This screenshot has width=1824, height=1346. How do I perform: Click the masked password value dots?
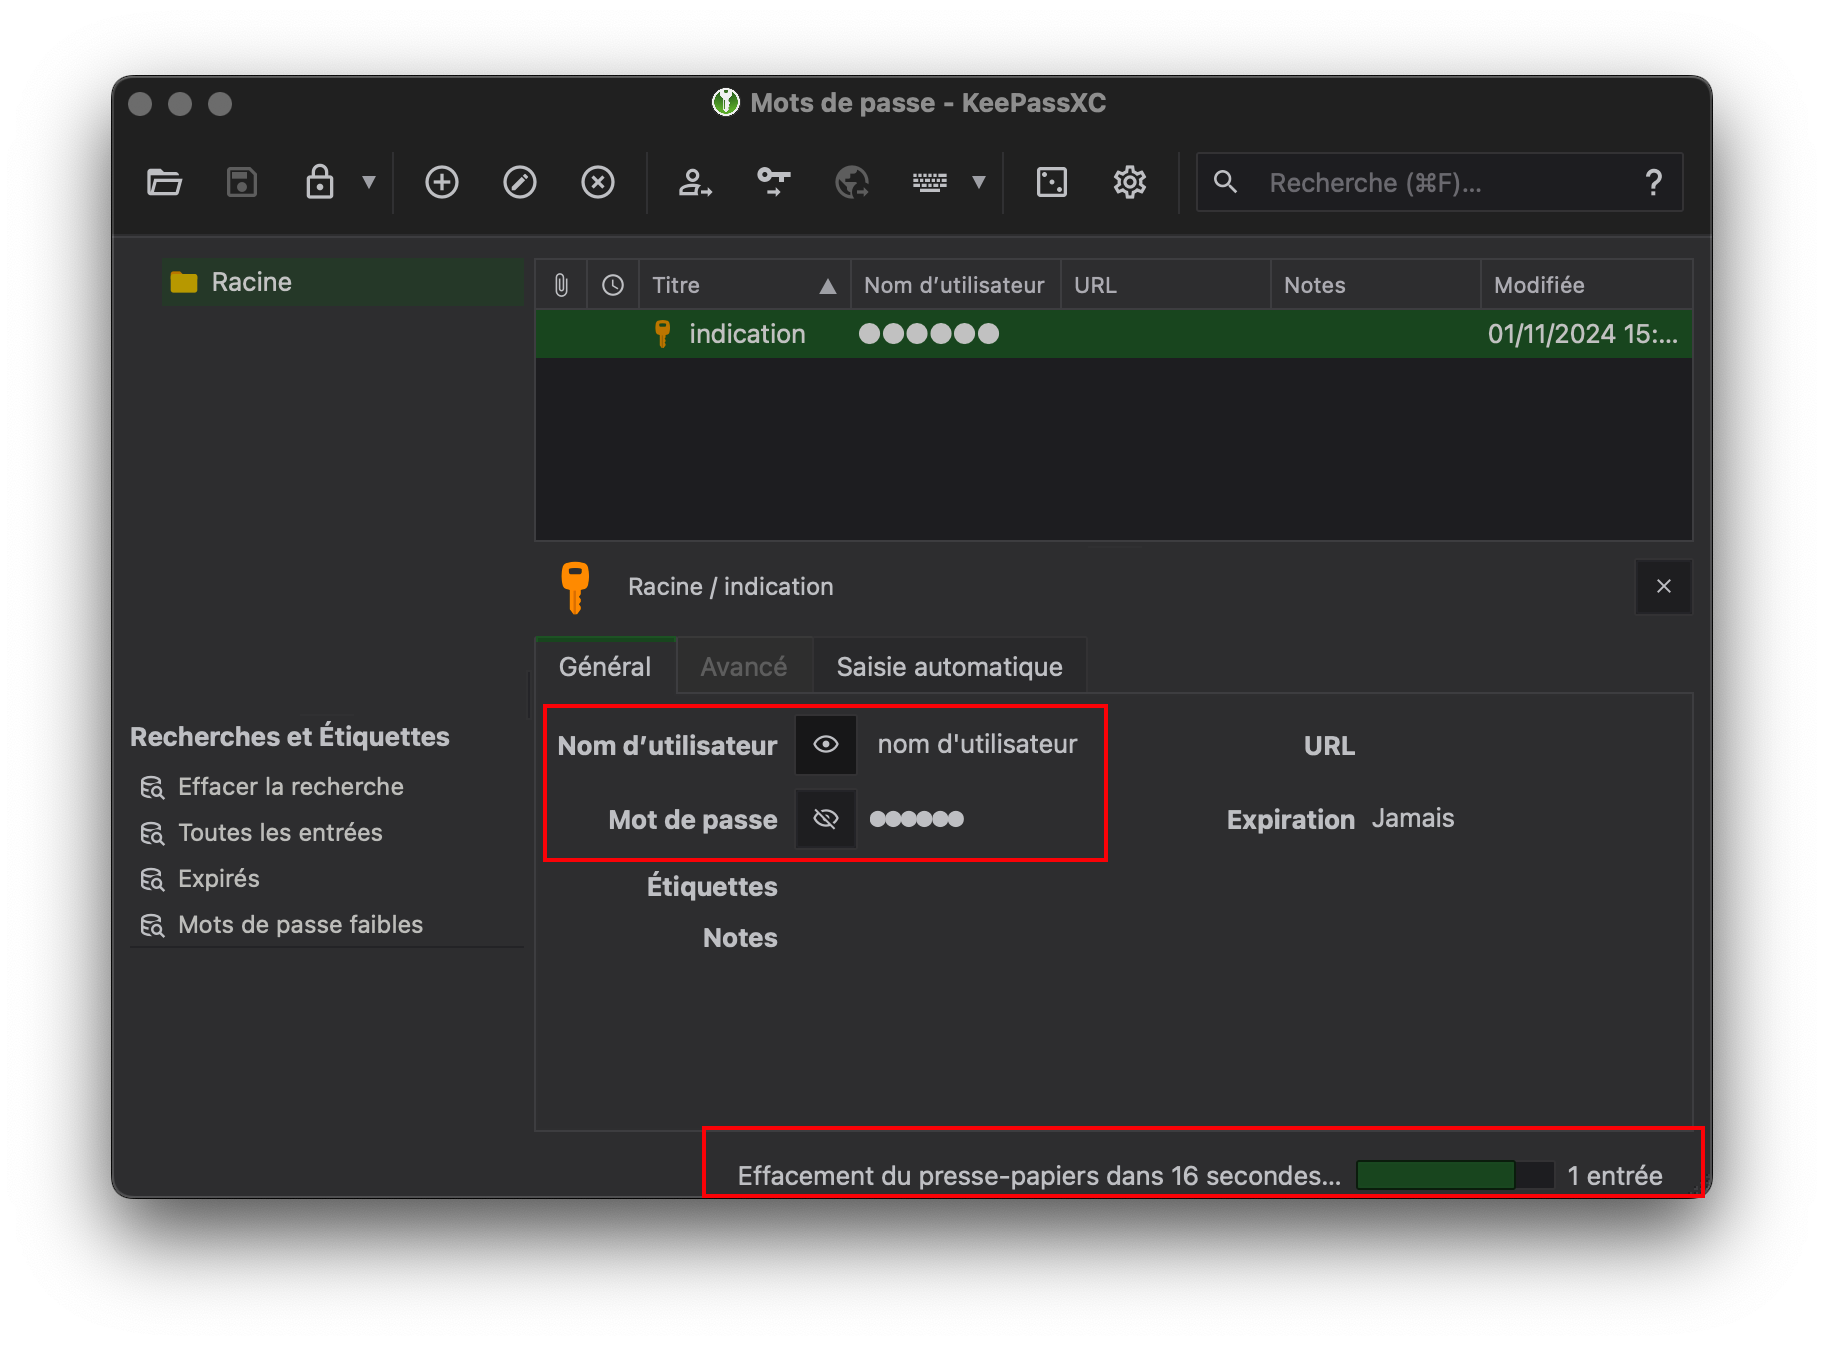point(917,819)
